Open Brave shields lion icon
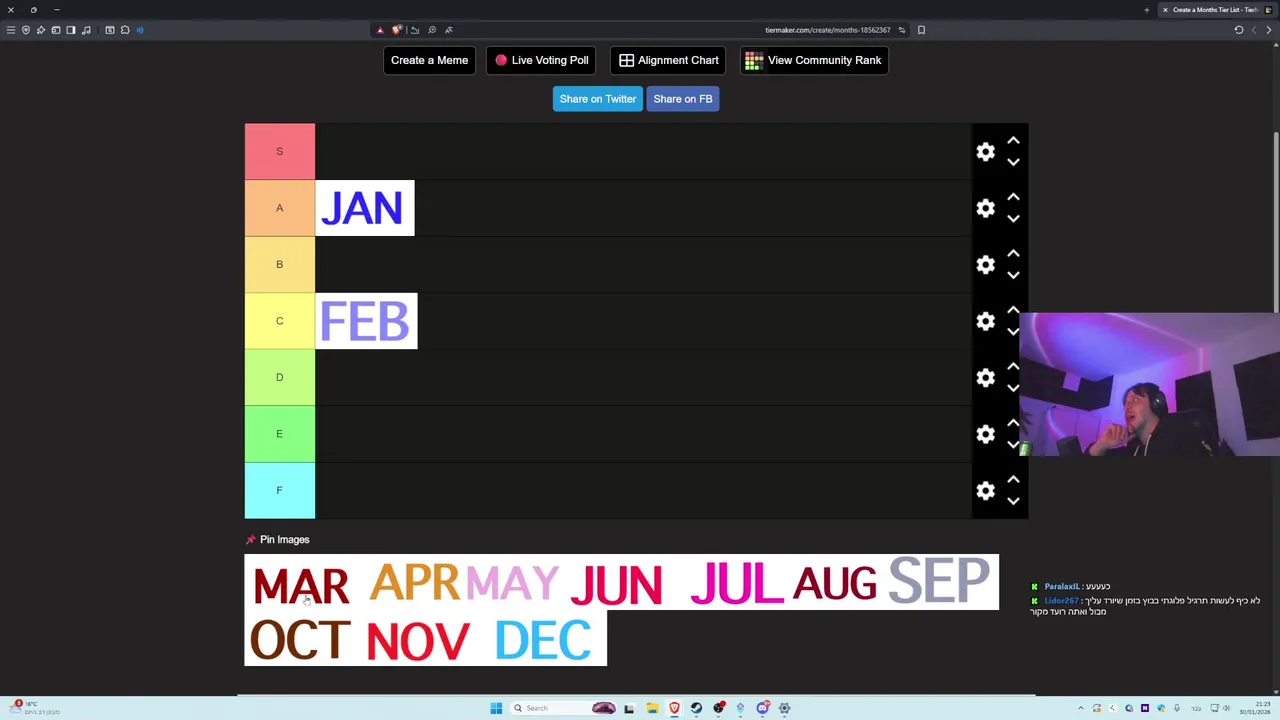The width and height of the screenshot is (1280, 720). [397, 30]
